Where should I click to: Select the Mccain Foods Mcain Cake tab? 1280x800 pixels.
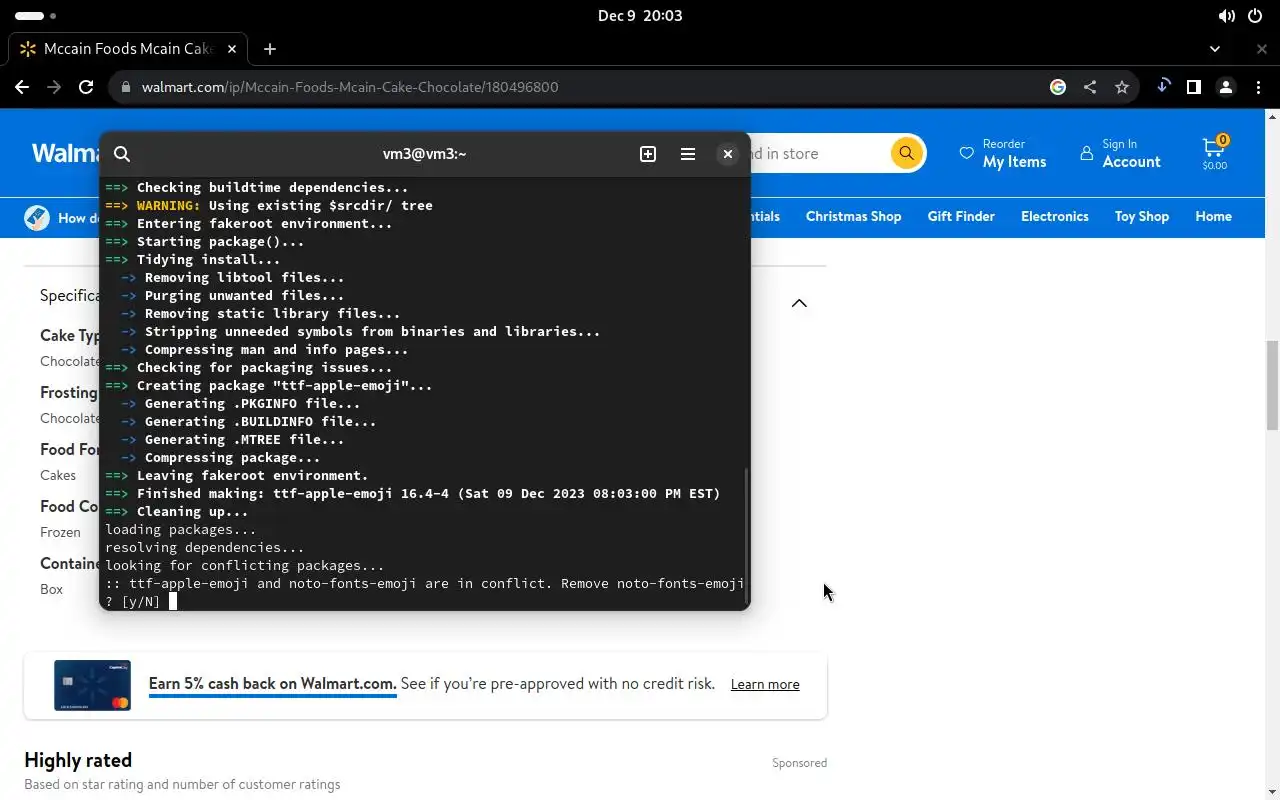[x=128, y=48]
